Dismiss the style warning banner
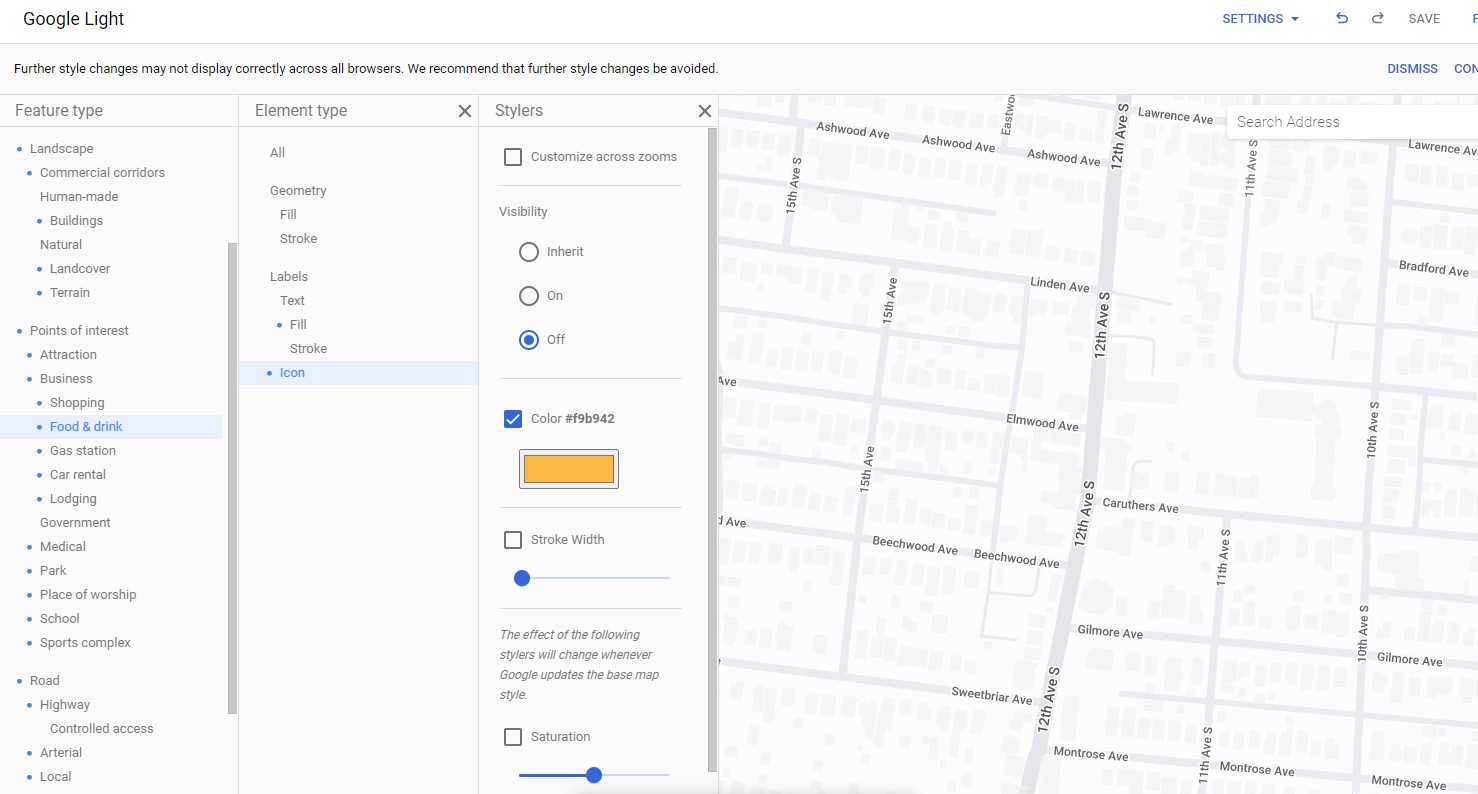 pyautogui.click(x=1411, y=69)
